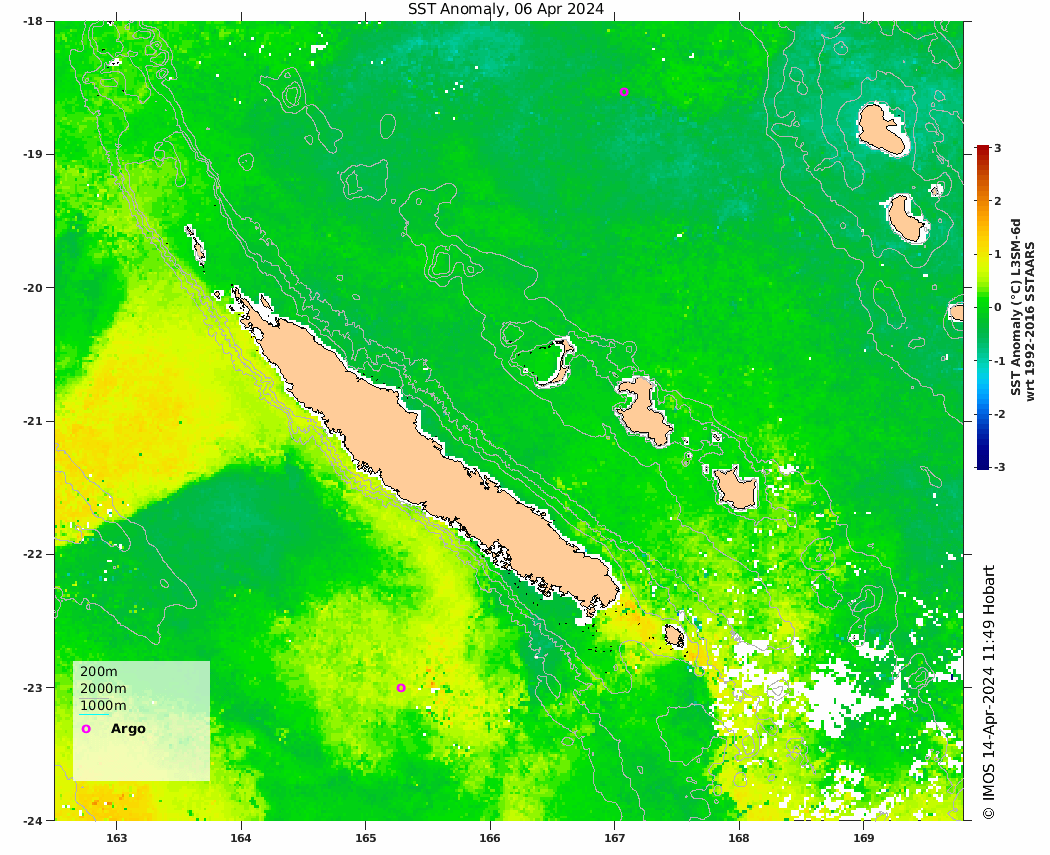This screenshot has width=1050, height=855.
Task: Click the longitude axis label '169'
Action: click(862, 838)
